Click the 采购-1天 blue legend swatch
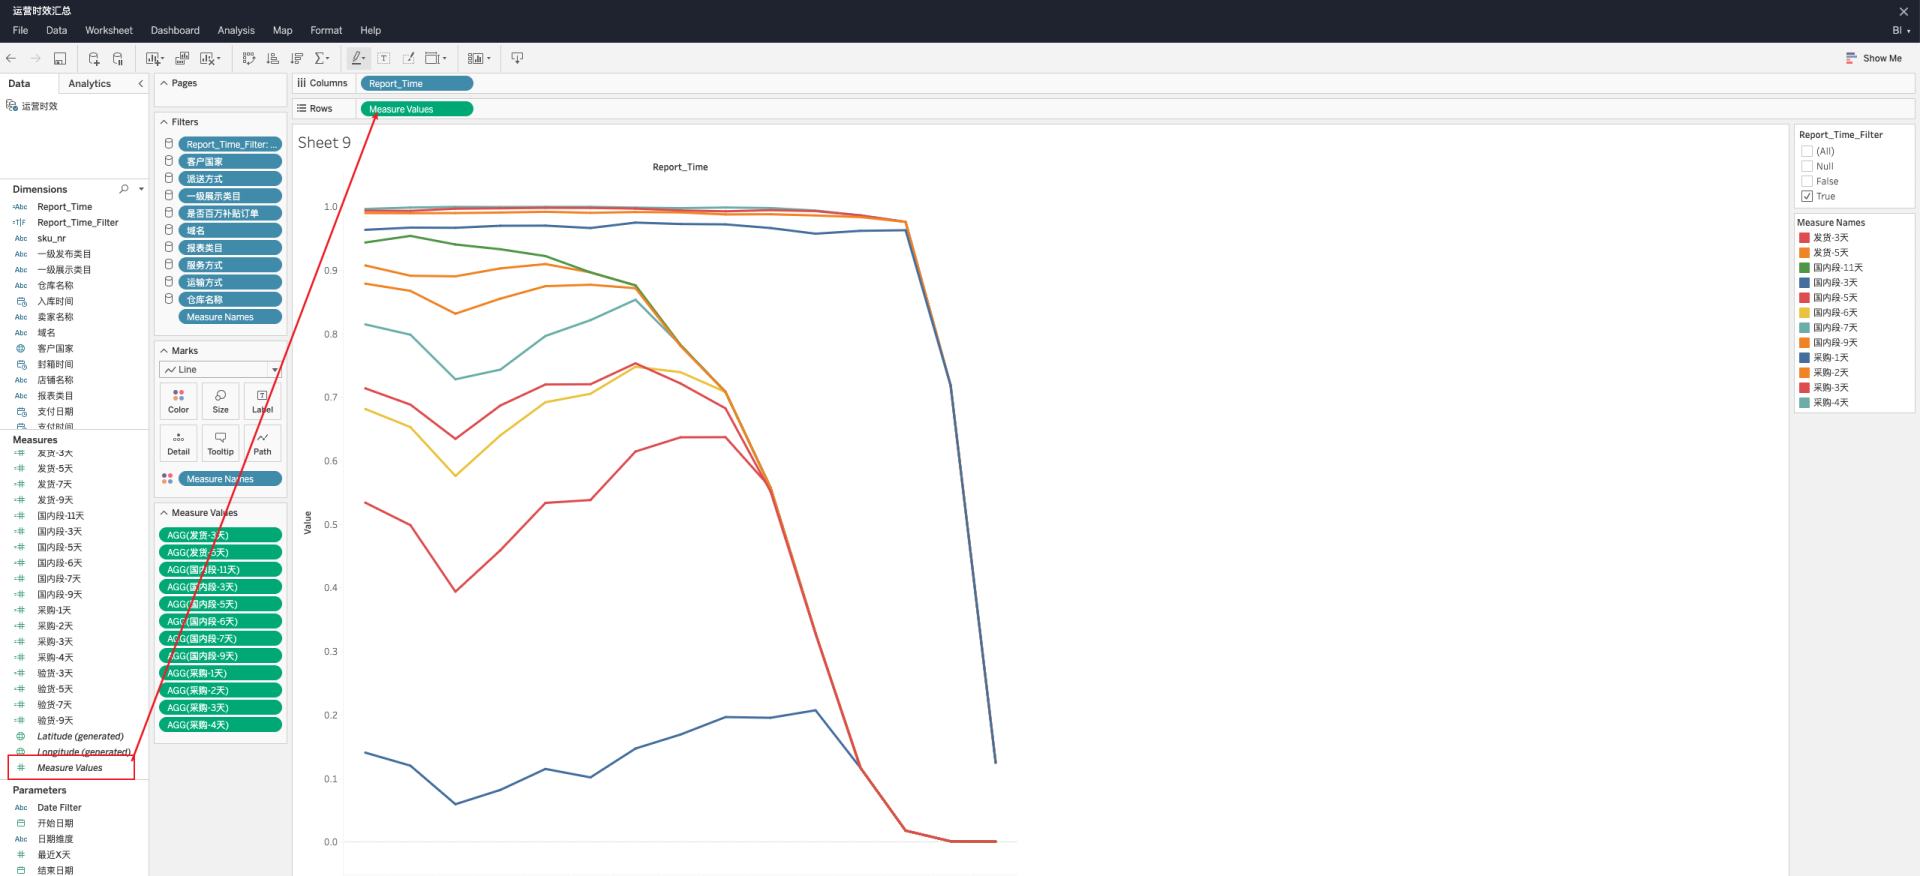This screenshot has width=1920, height=876. (1805, 357)
